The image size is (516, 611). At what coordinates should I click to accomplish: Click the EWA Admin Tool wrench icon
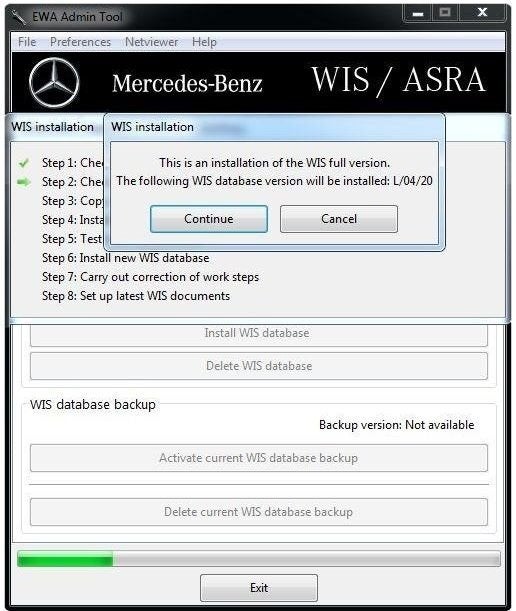pos(18,18)
